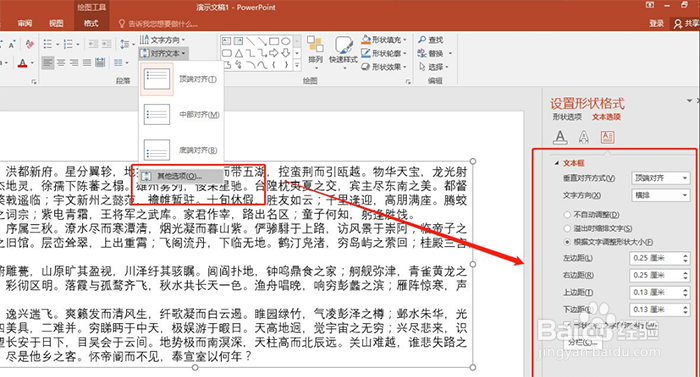Click the 登录 sign-in link

click(x=657, y=23)
